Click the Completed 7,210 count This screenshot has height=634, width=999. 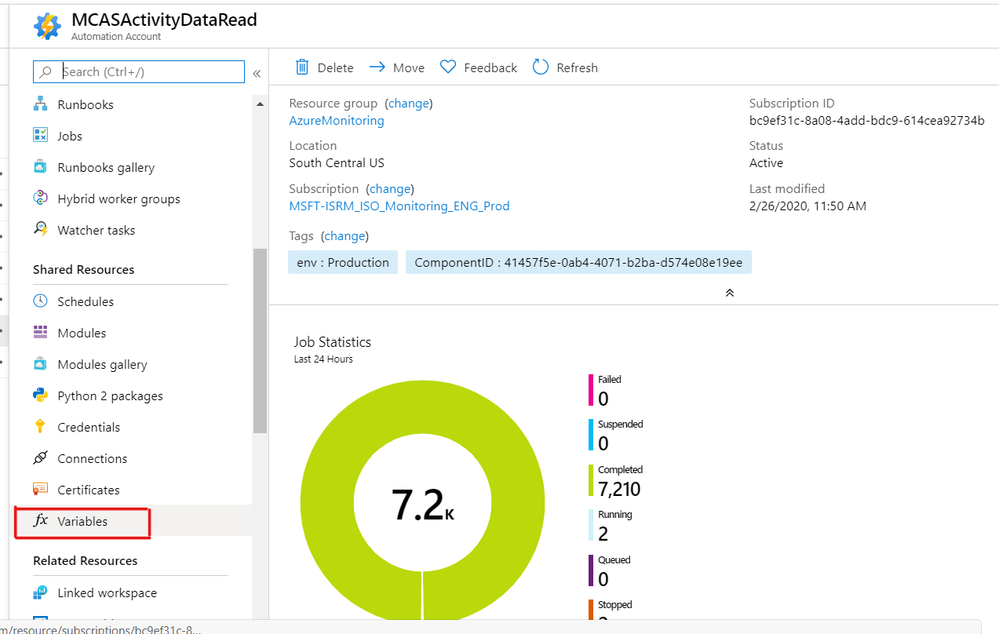click(619, 489)
